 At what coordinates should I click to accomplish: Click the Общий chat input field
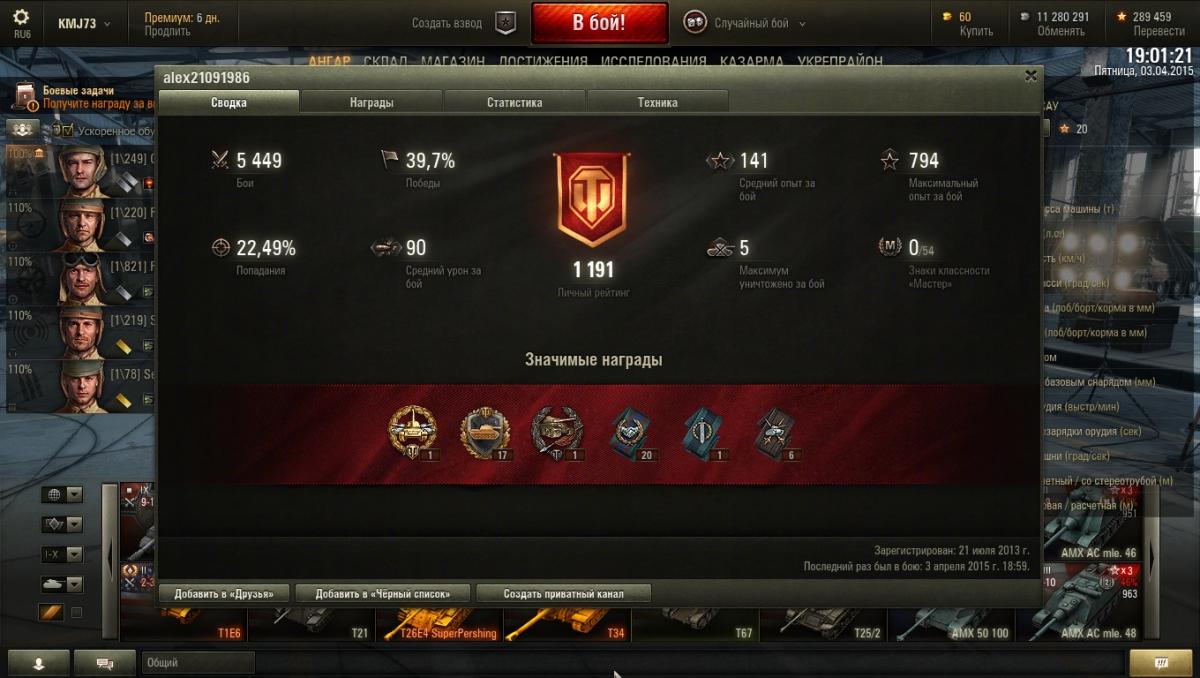click(198, 663)
